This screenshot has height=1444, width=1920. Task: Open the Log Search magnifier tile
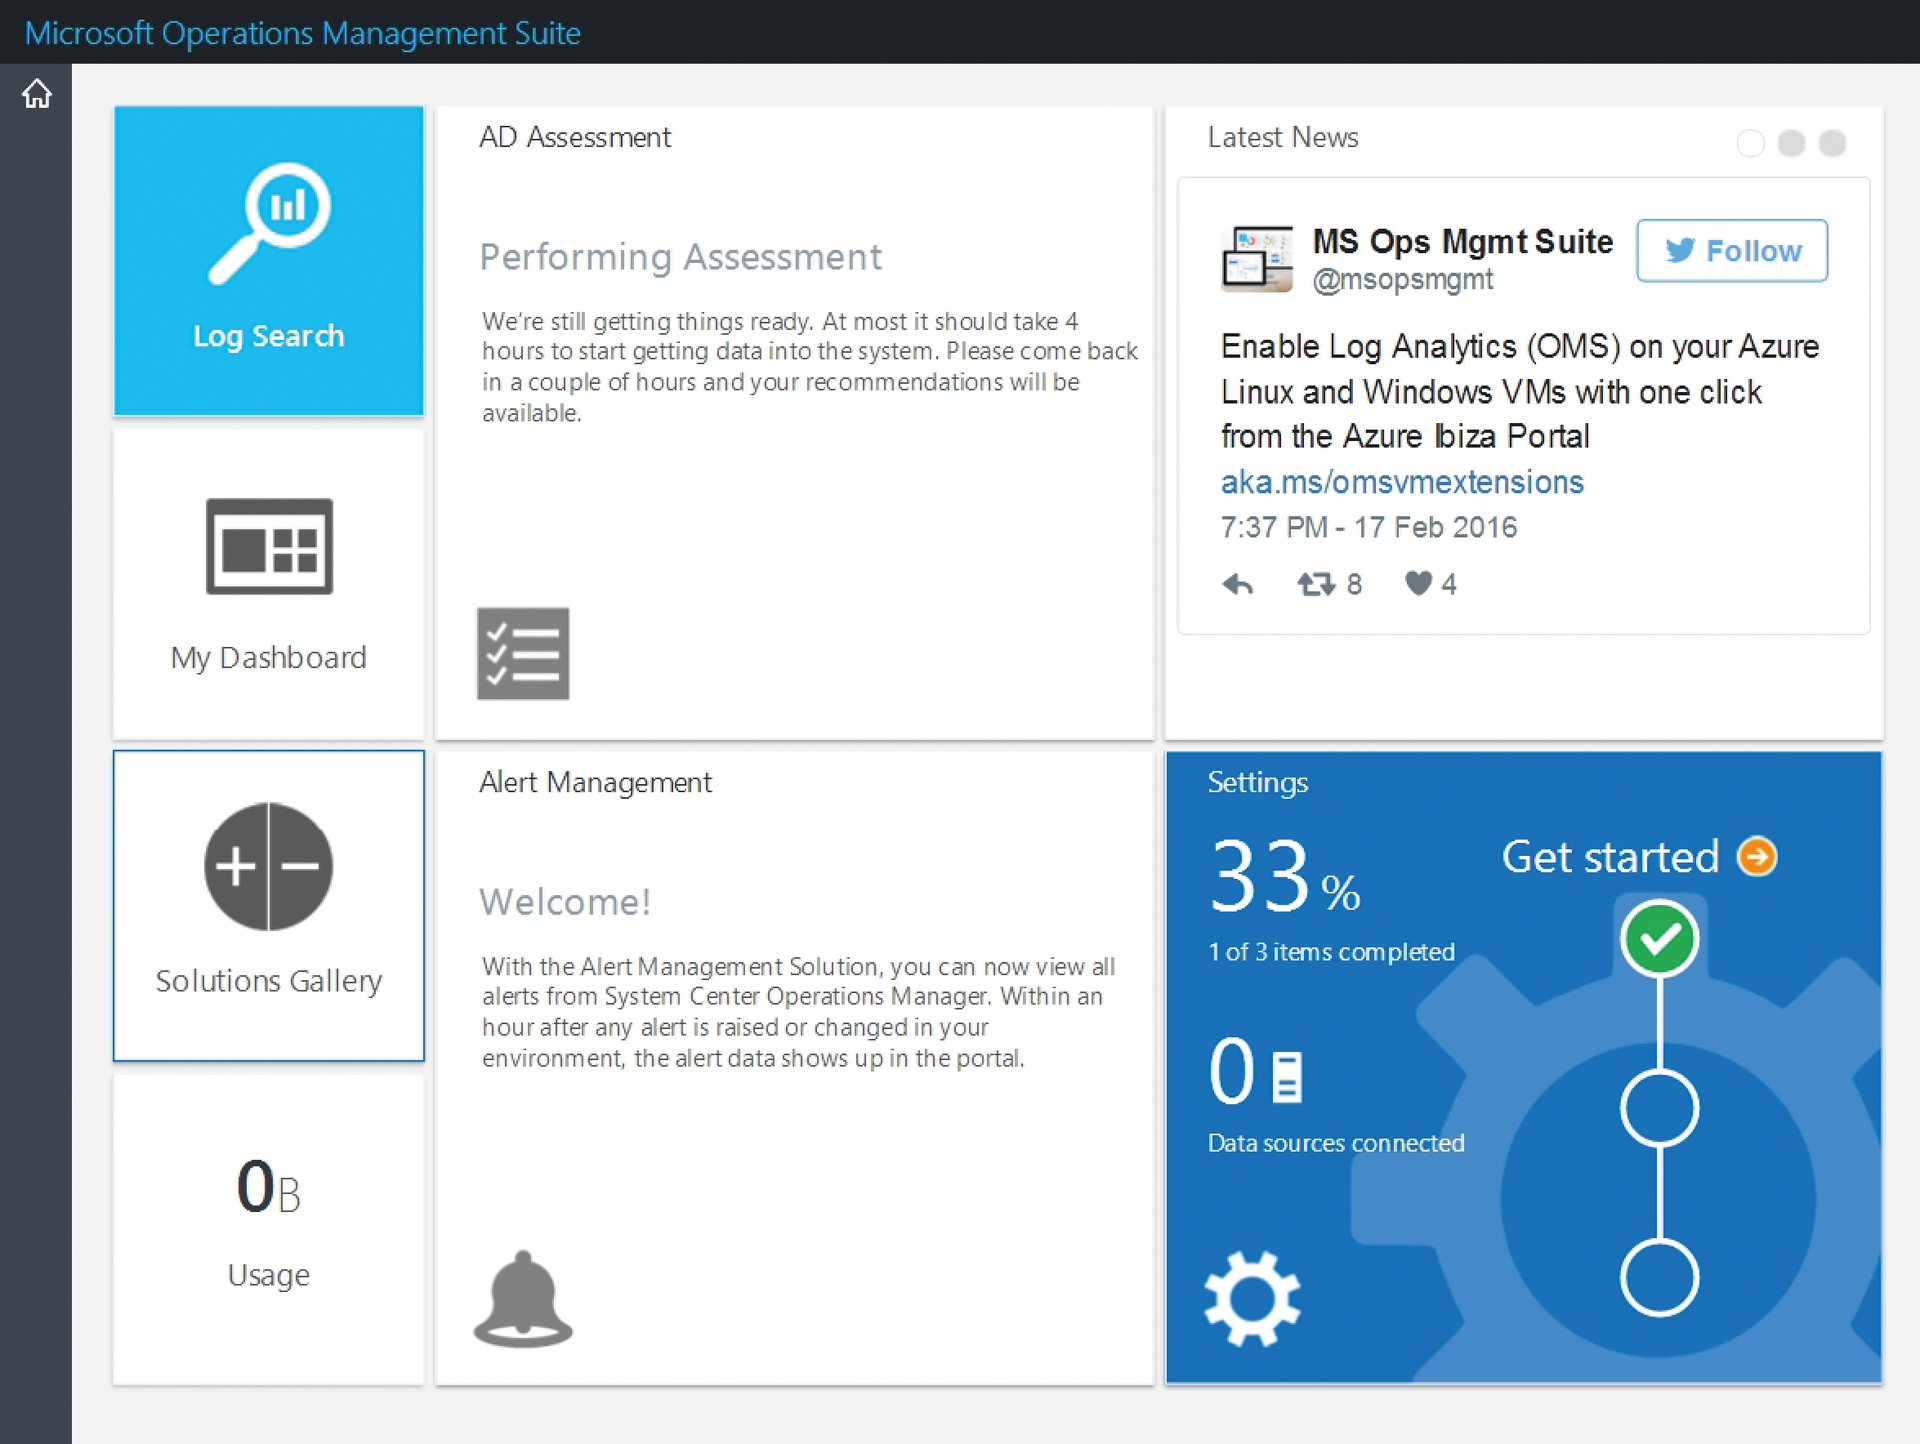pyautogui.click(x=268, y=224)
